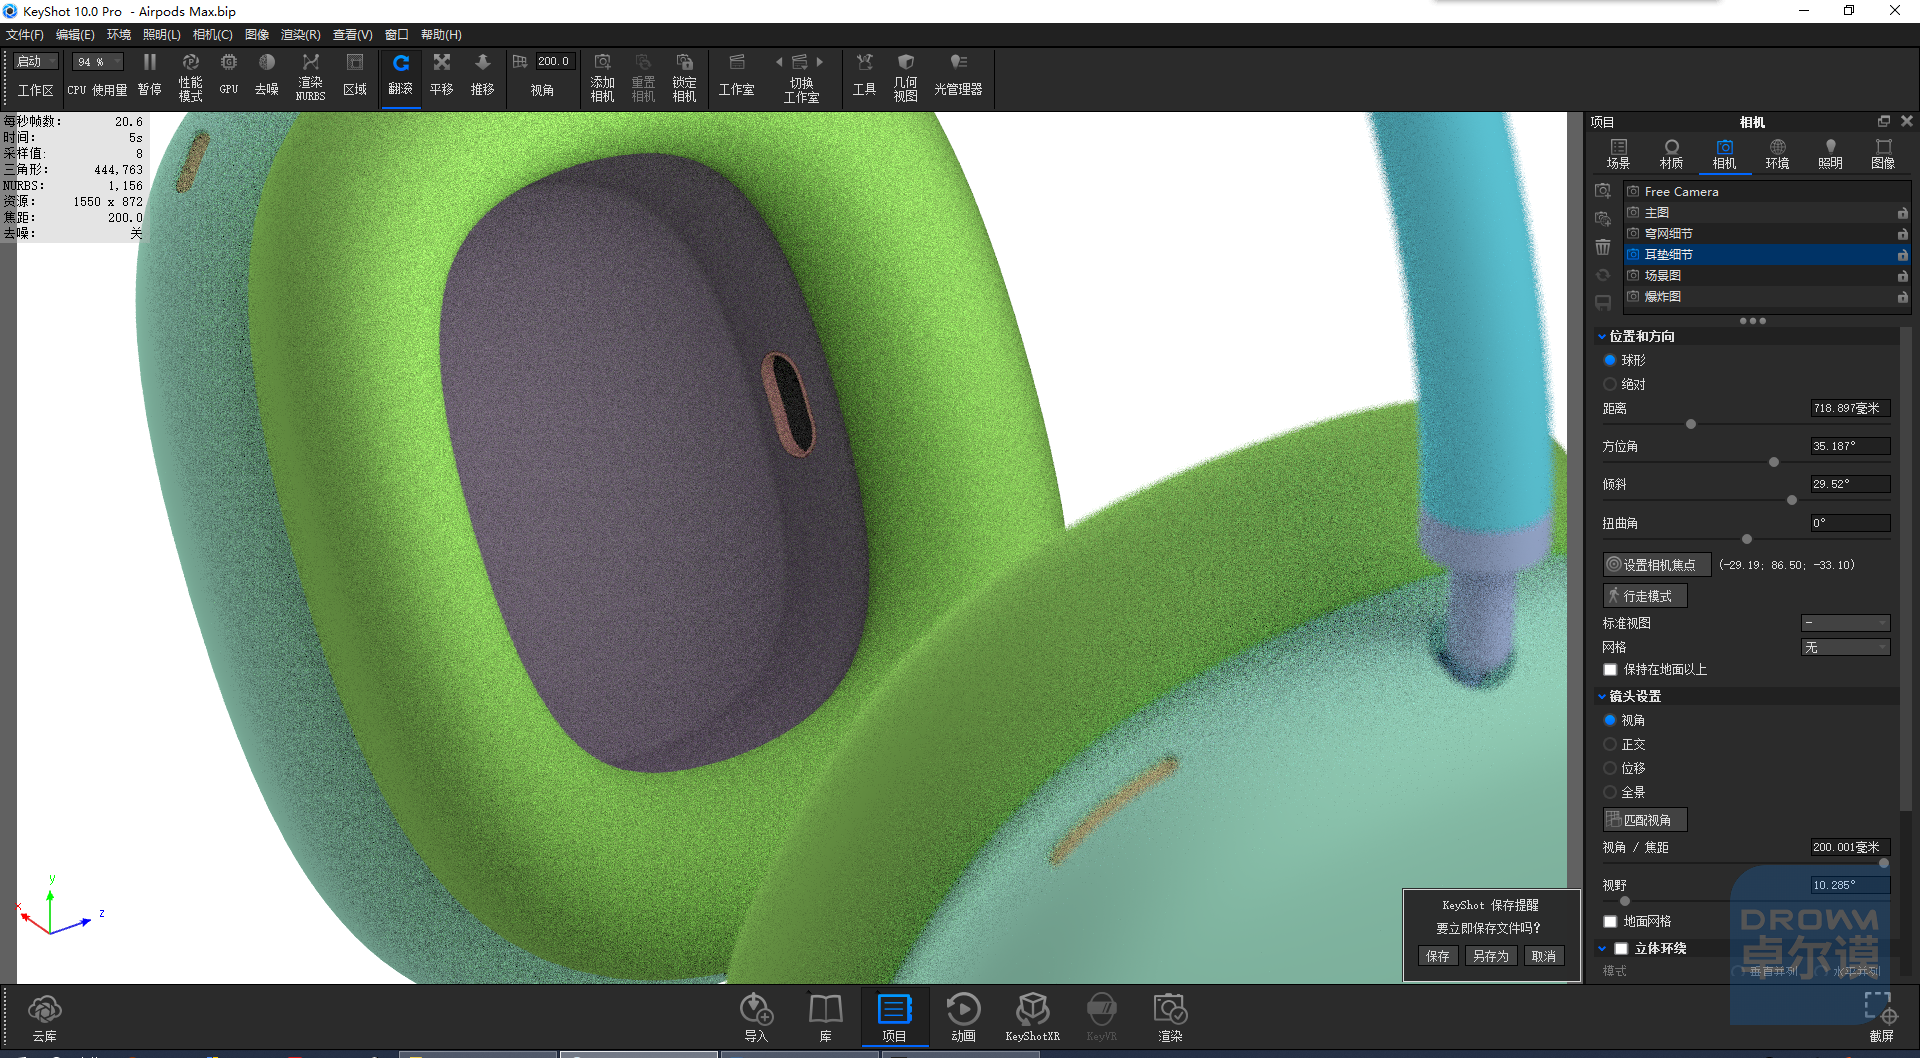Click the Distance (距离) slider handle
This screenshot has height=1058, width=1920.
[1691, 424]
